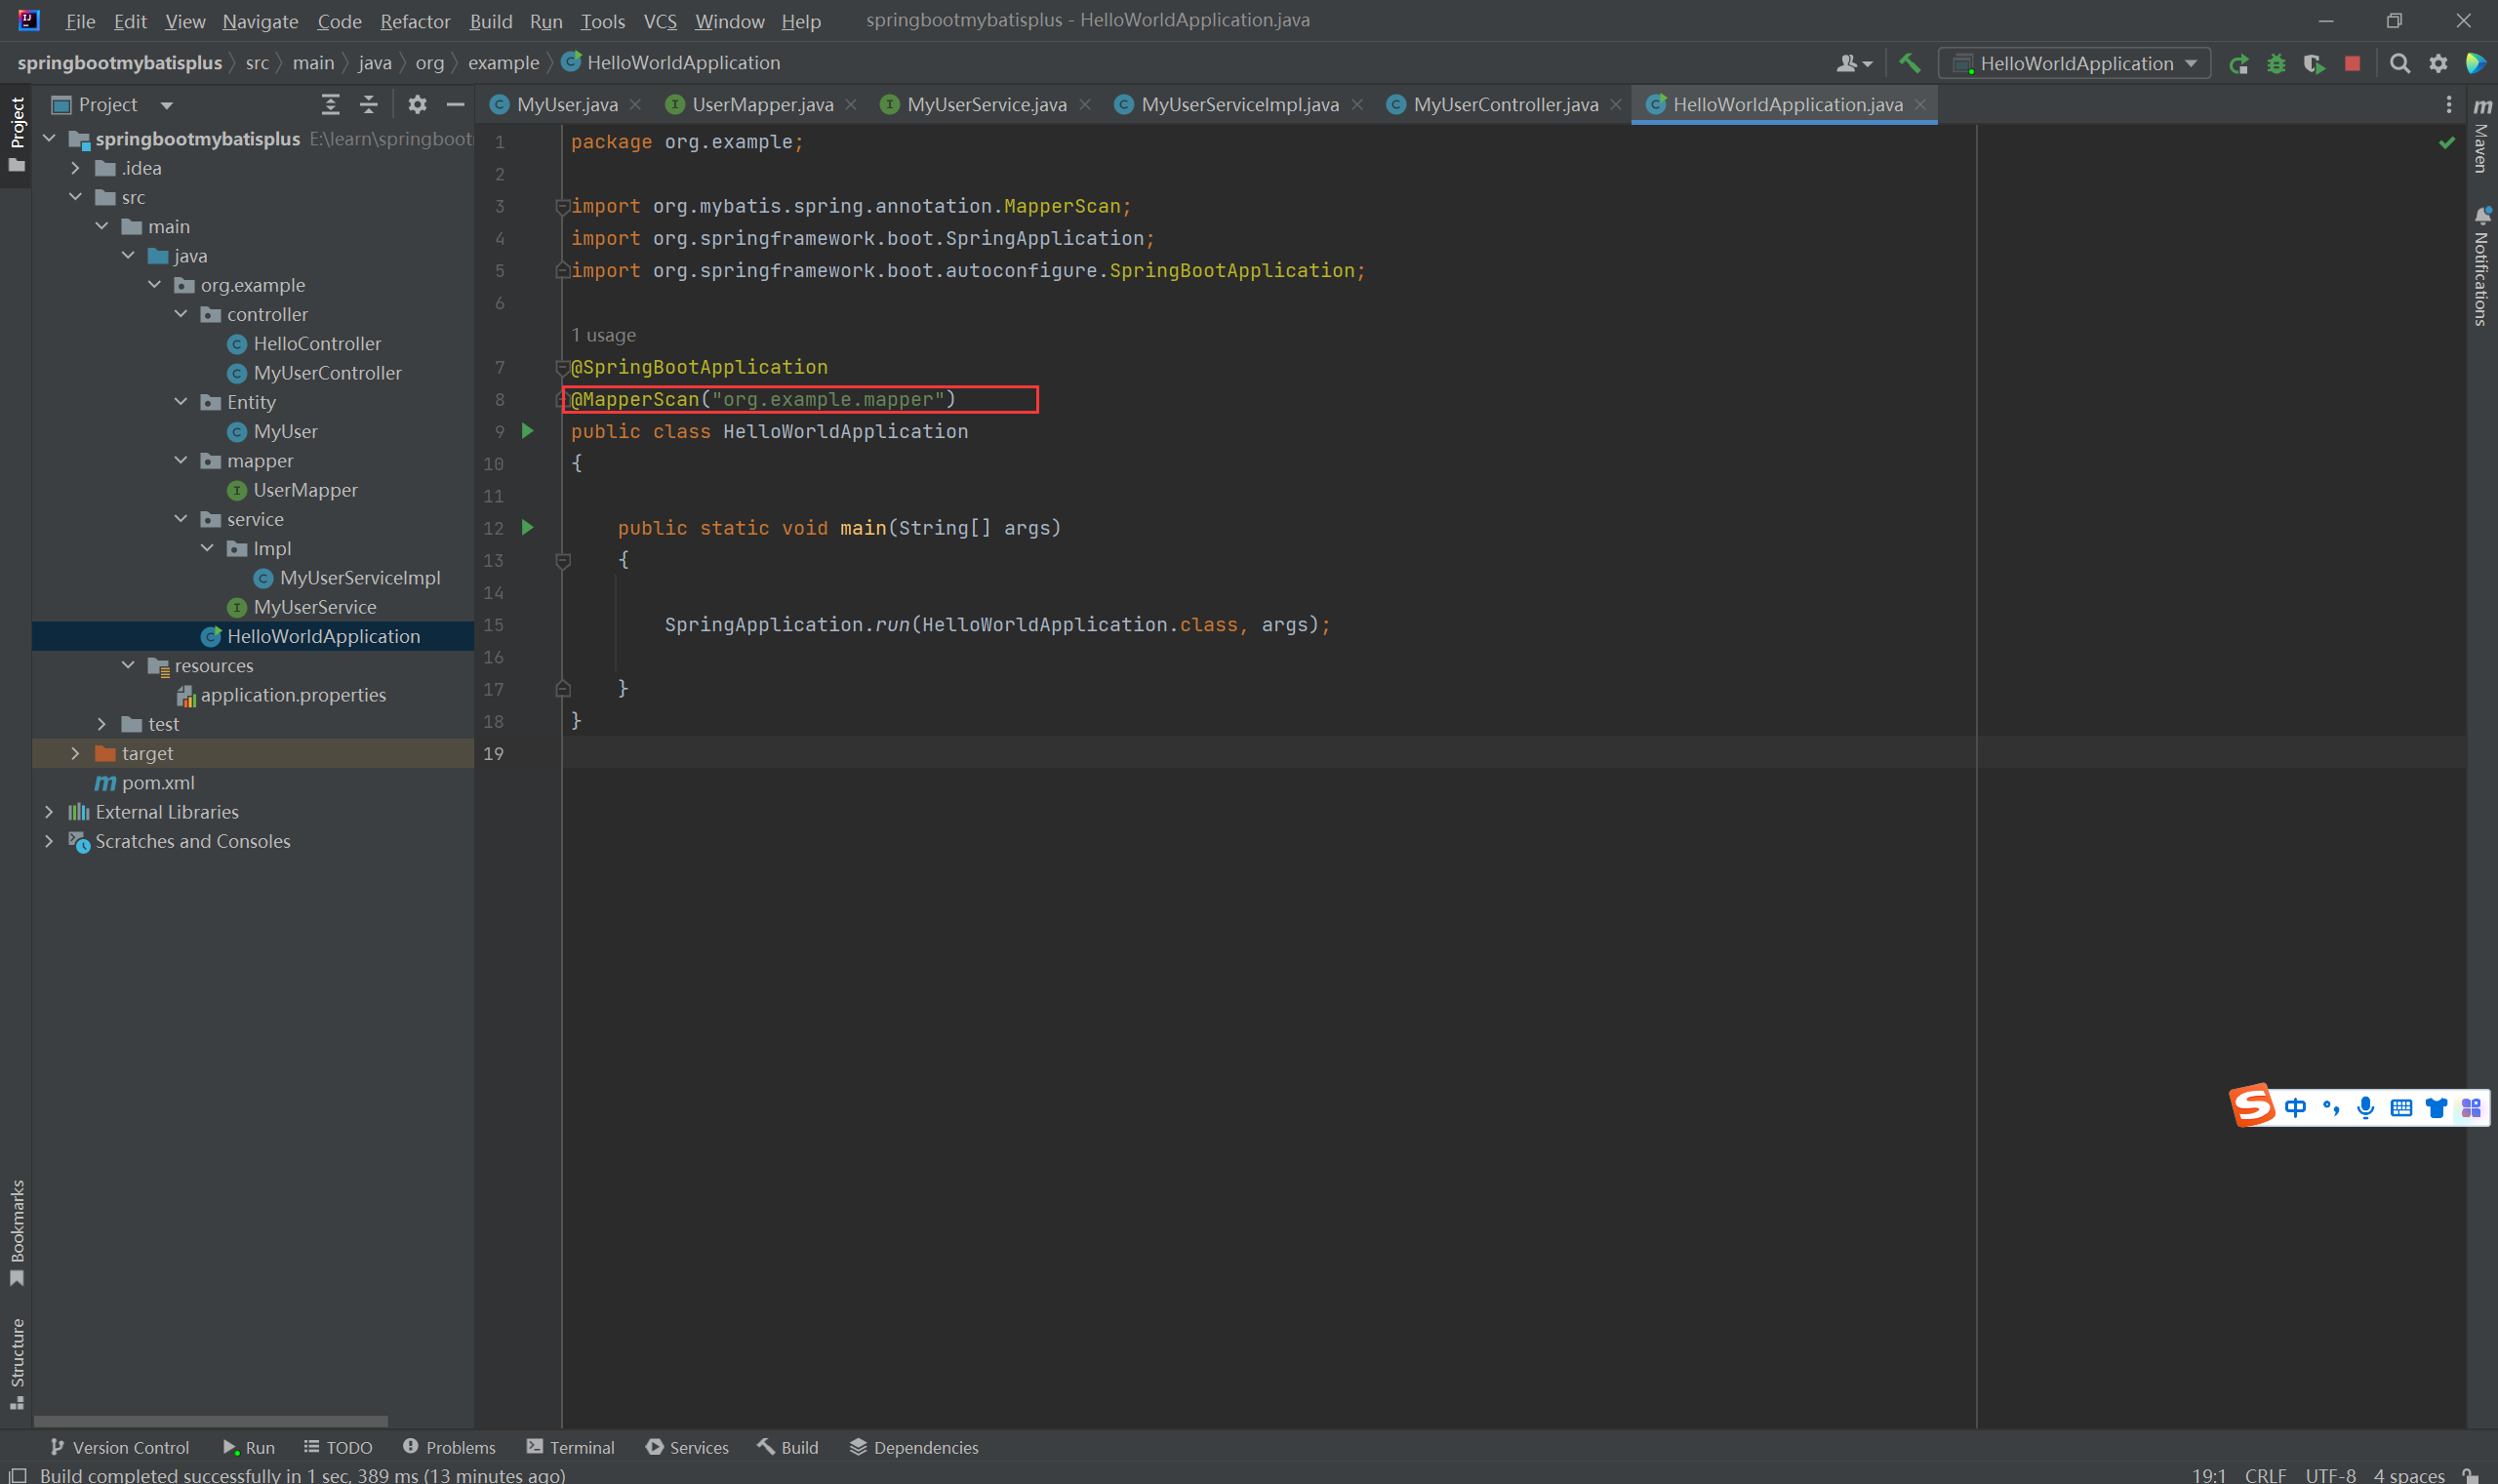Click the Build project hammer icon

(x=1909, y=63)
